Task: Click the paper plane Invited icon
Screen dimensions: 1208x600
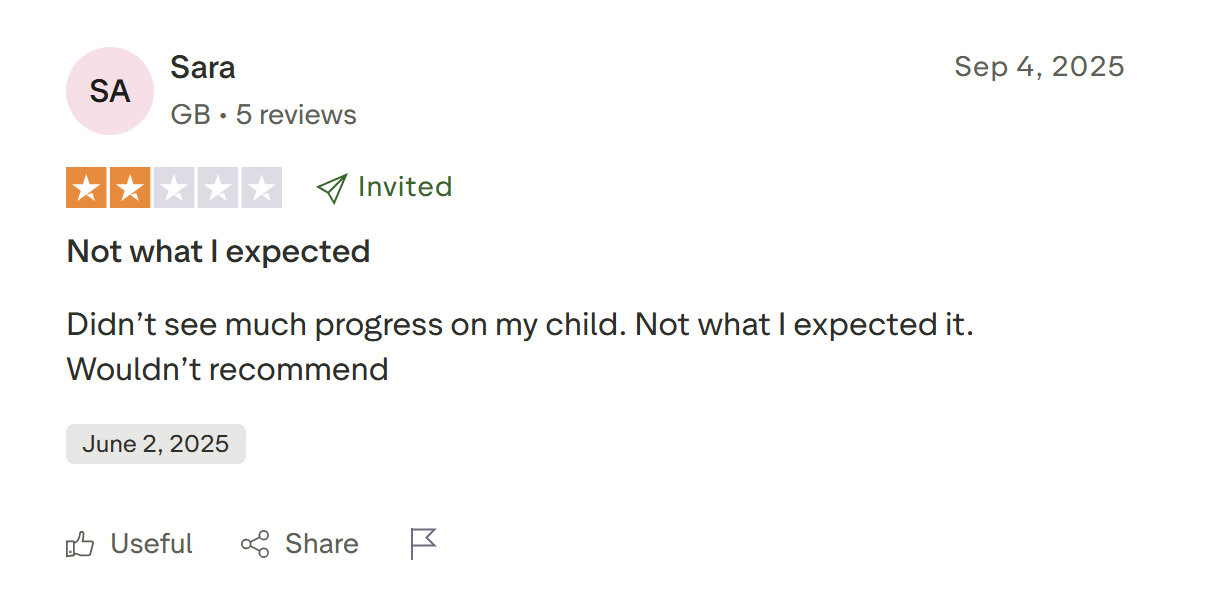Action: coord(331,188)
